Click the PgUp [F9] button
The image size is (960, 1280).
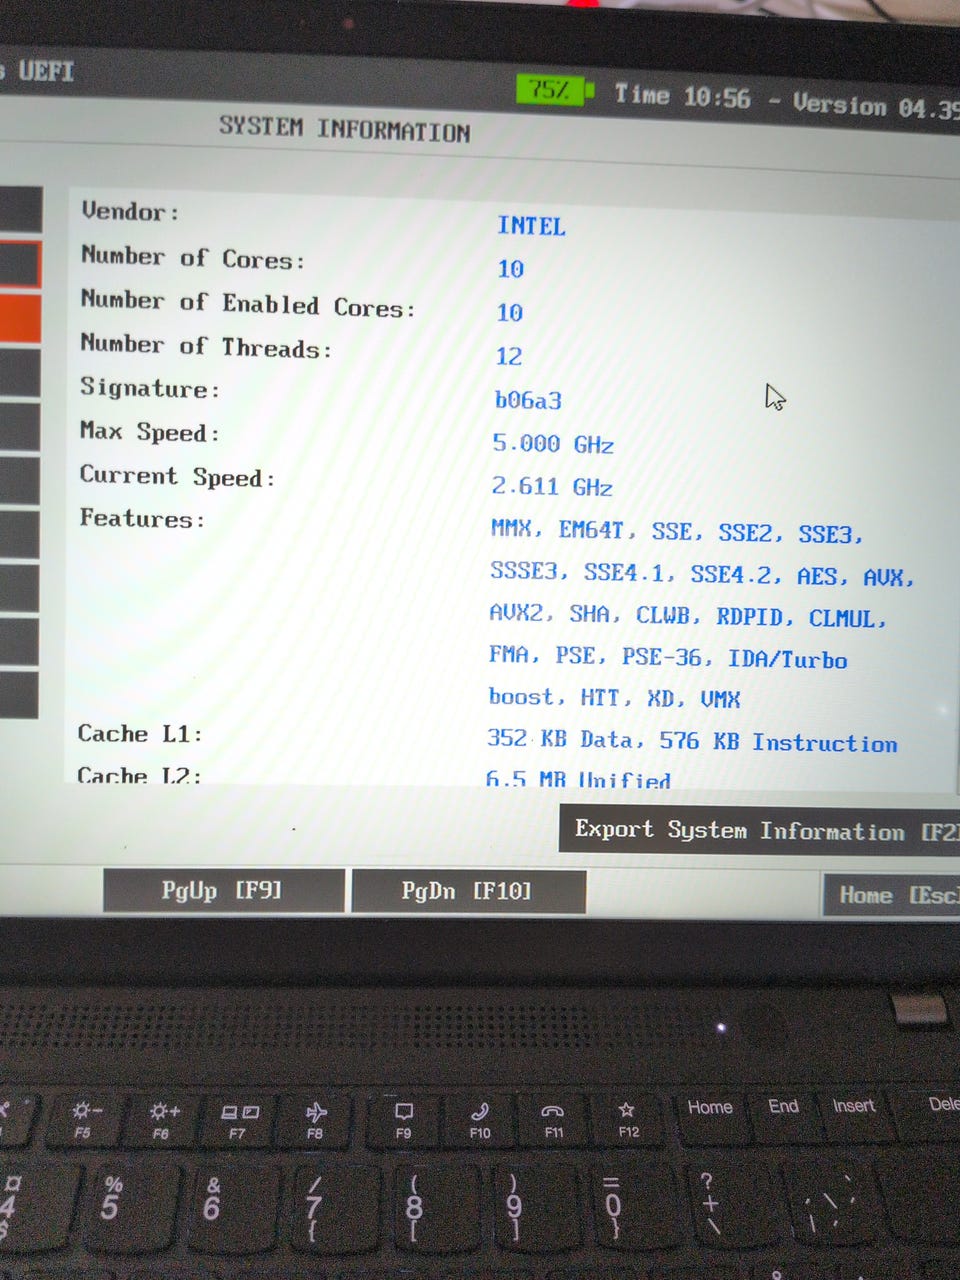224,890
